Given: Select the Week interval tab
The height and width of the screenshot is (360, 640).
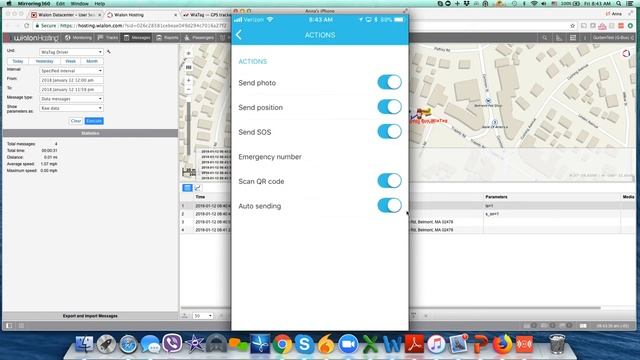Looking at the screenshot, I should coord(71,61).
